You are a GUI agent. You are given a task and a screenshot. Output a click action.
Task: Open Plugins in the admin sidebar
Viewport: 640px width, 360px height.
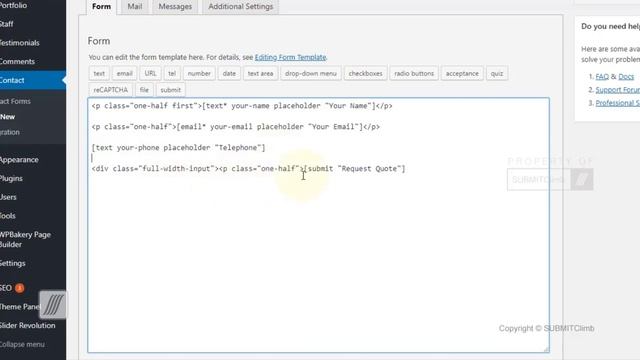pos(11,178)
